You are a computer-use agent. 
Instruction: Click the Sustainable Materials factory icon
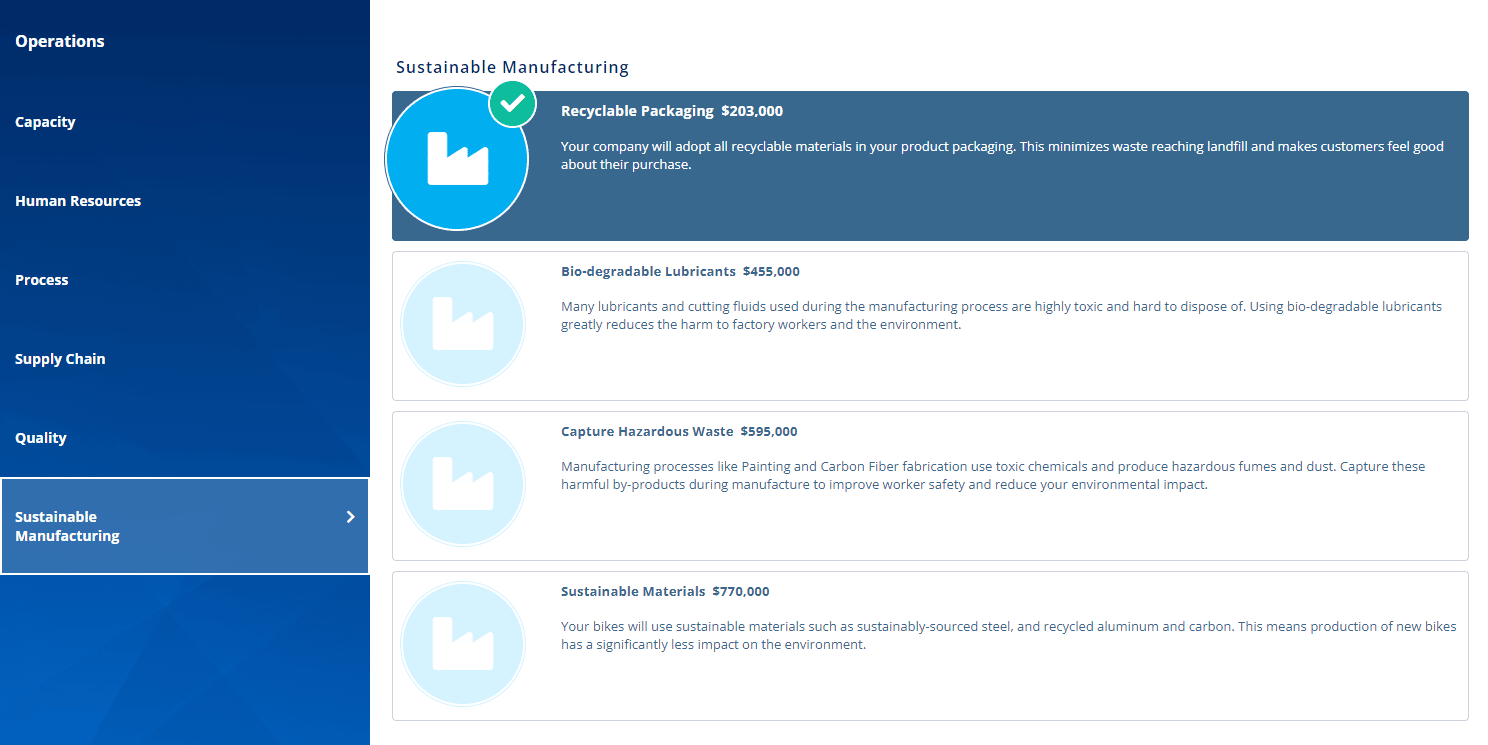click(462, 645)
